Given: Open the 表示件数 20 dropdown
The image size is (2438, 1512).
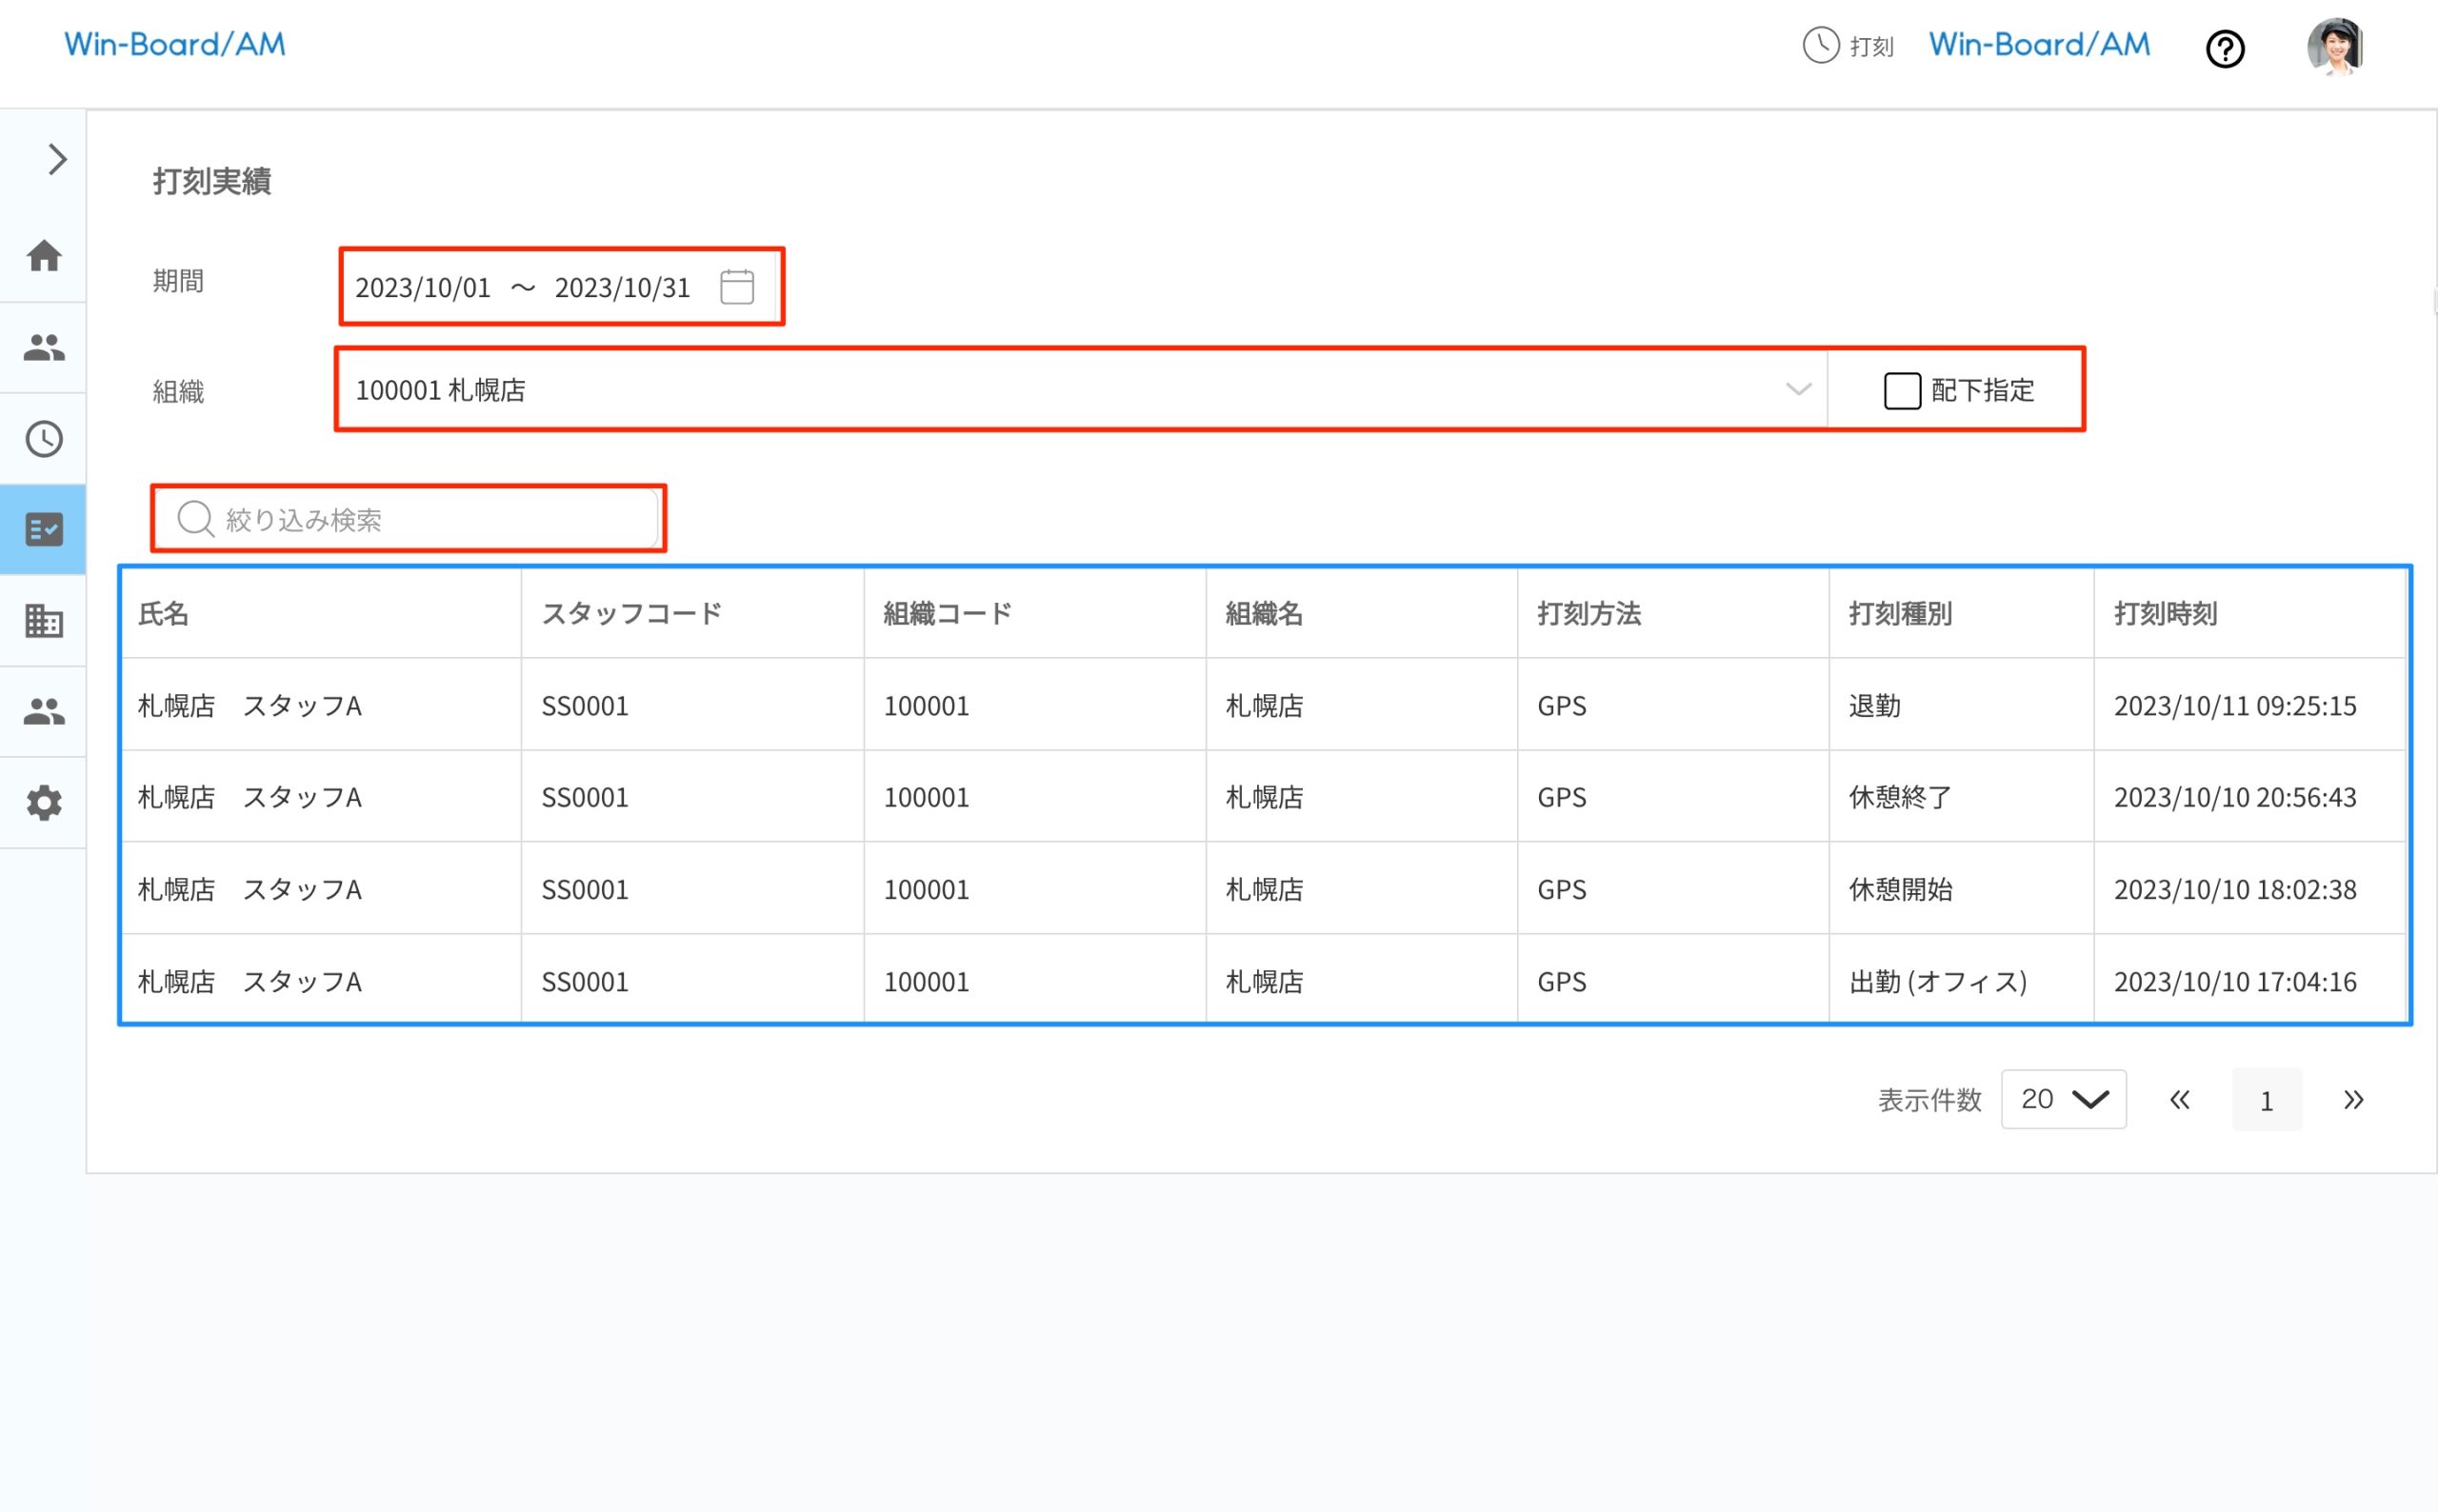Looking at the screenshot, I should (2063, 1099).
